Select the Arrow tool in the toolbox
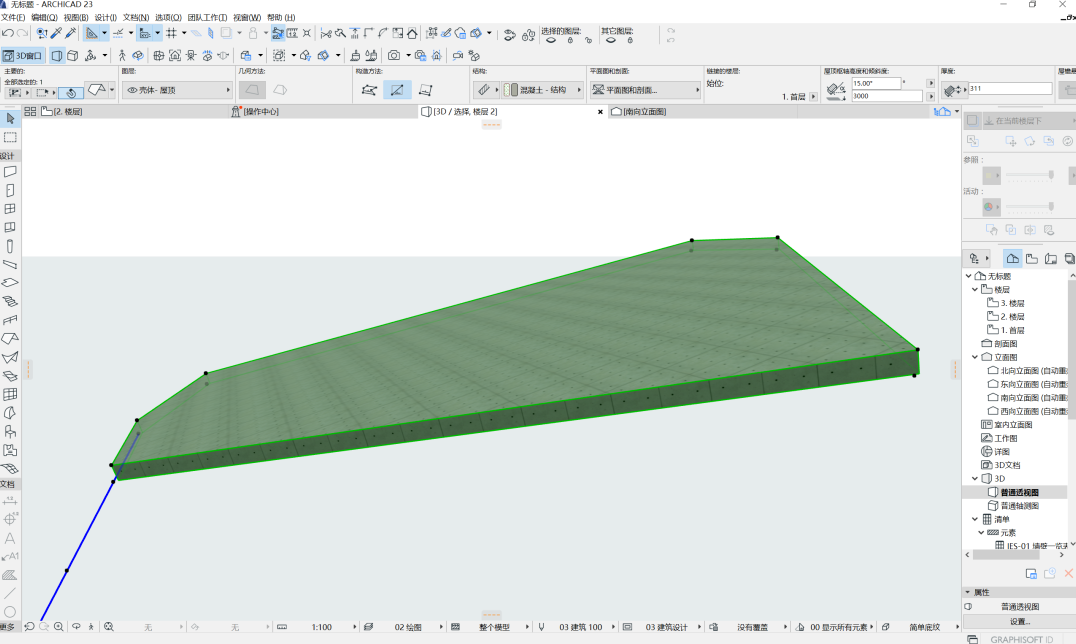Screen dimensions: 1076x644 point(10,119)
